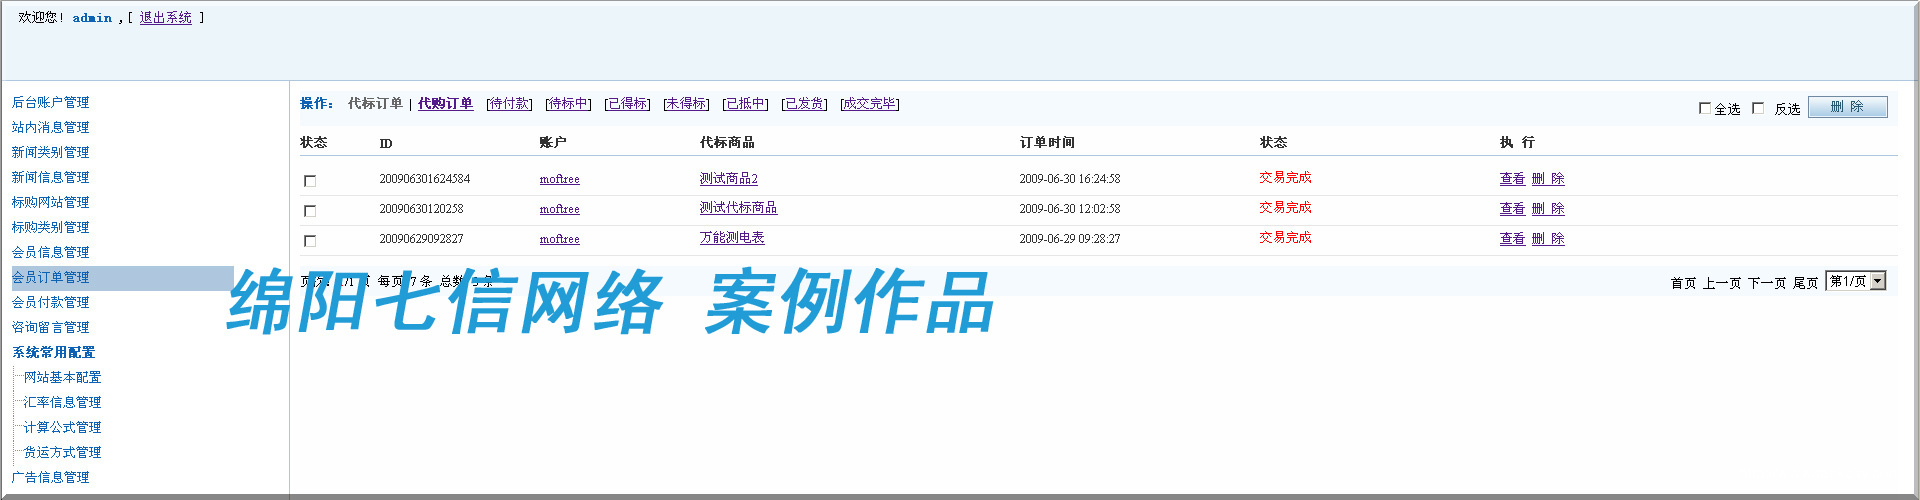Open the 第1/页 page dropdown
Image resolution: width=1920 pixels, height=500 pixels.
click(x=1877, y=281)
